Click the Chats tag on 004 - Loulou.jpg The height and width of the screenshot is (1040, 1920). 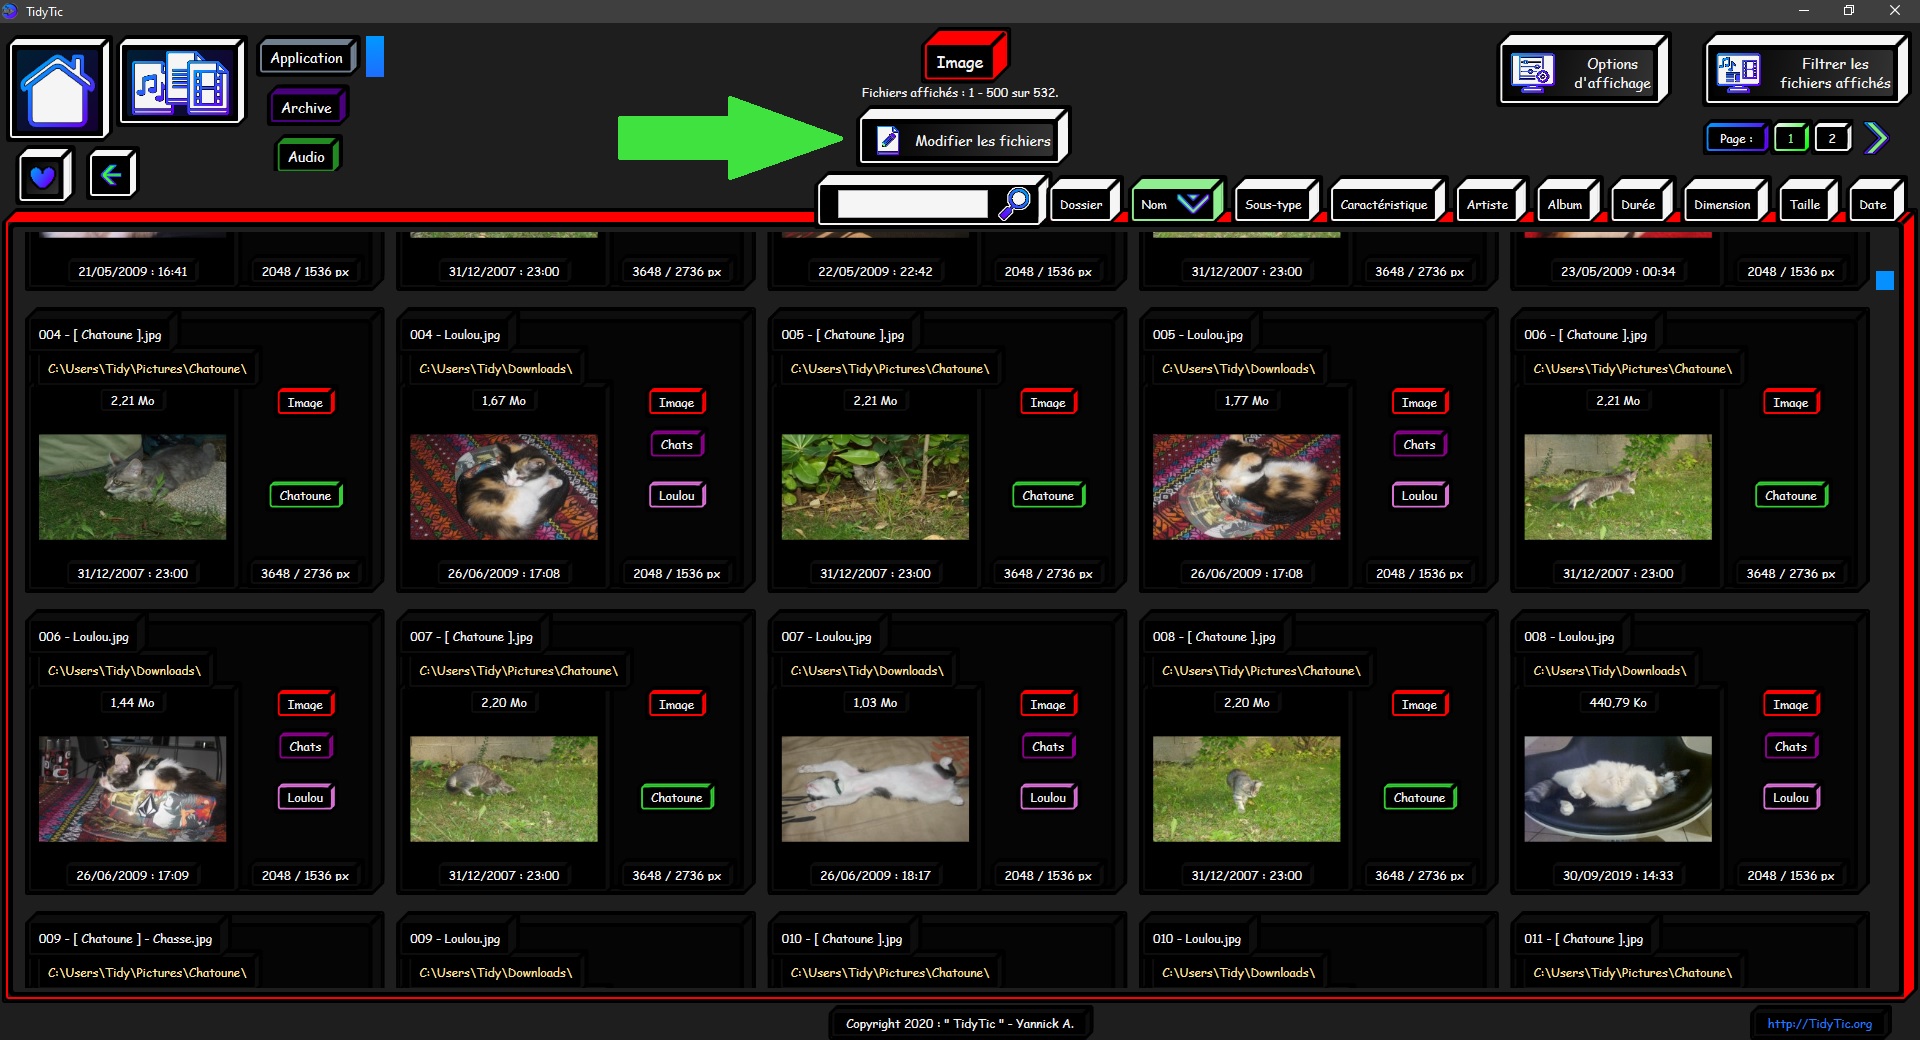click(x=677, y=444)
